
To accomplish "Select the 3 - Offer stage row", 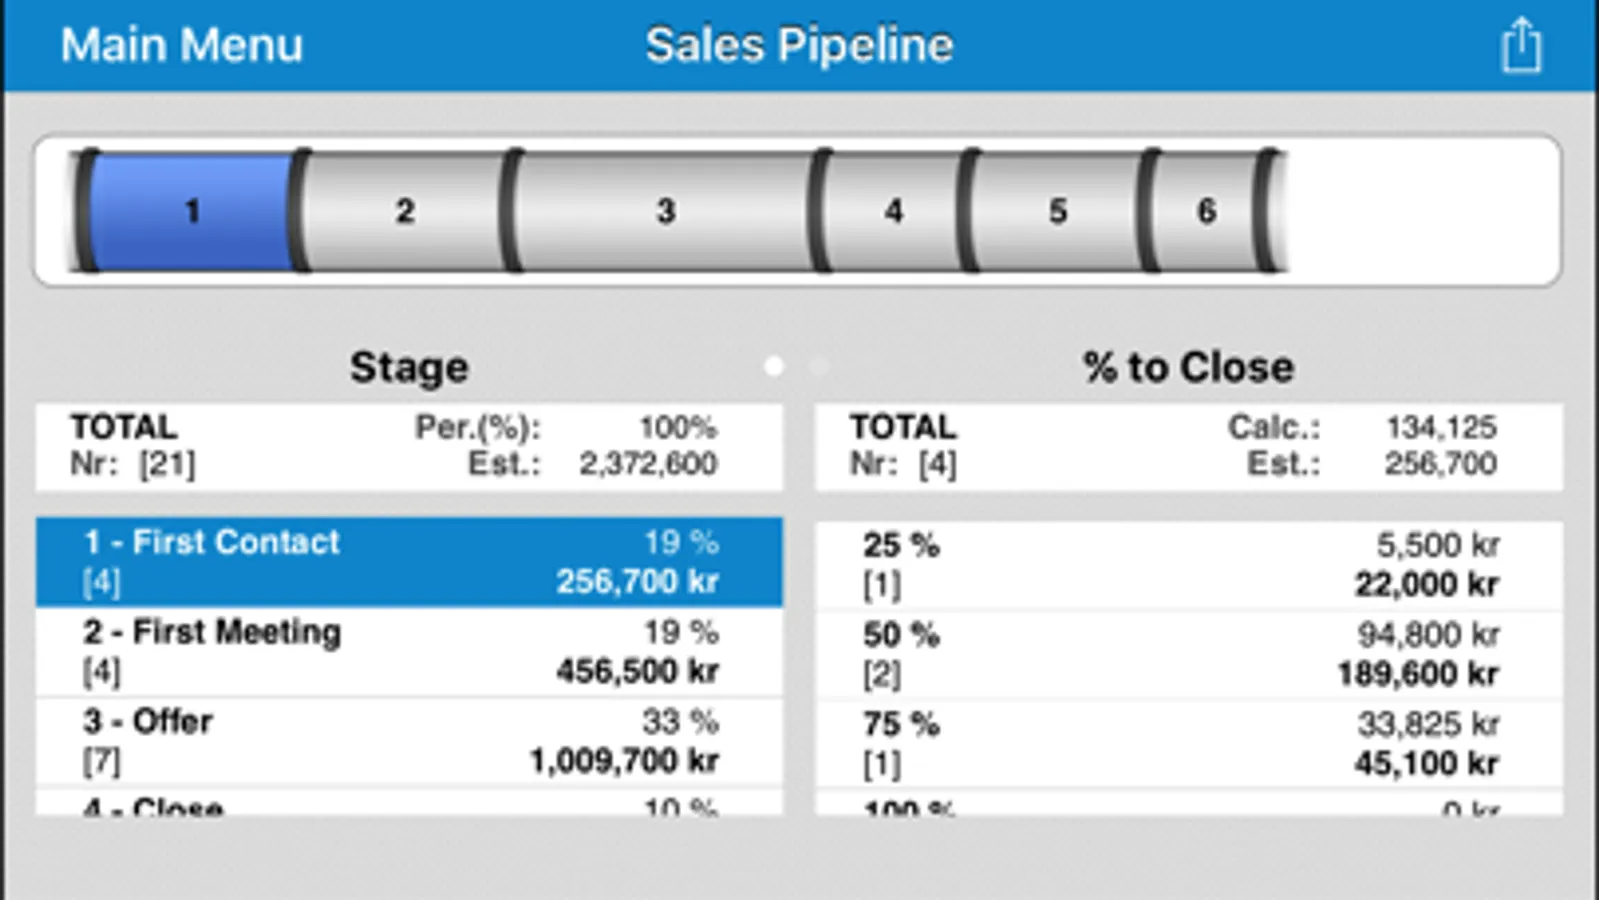I will (409, 741).
